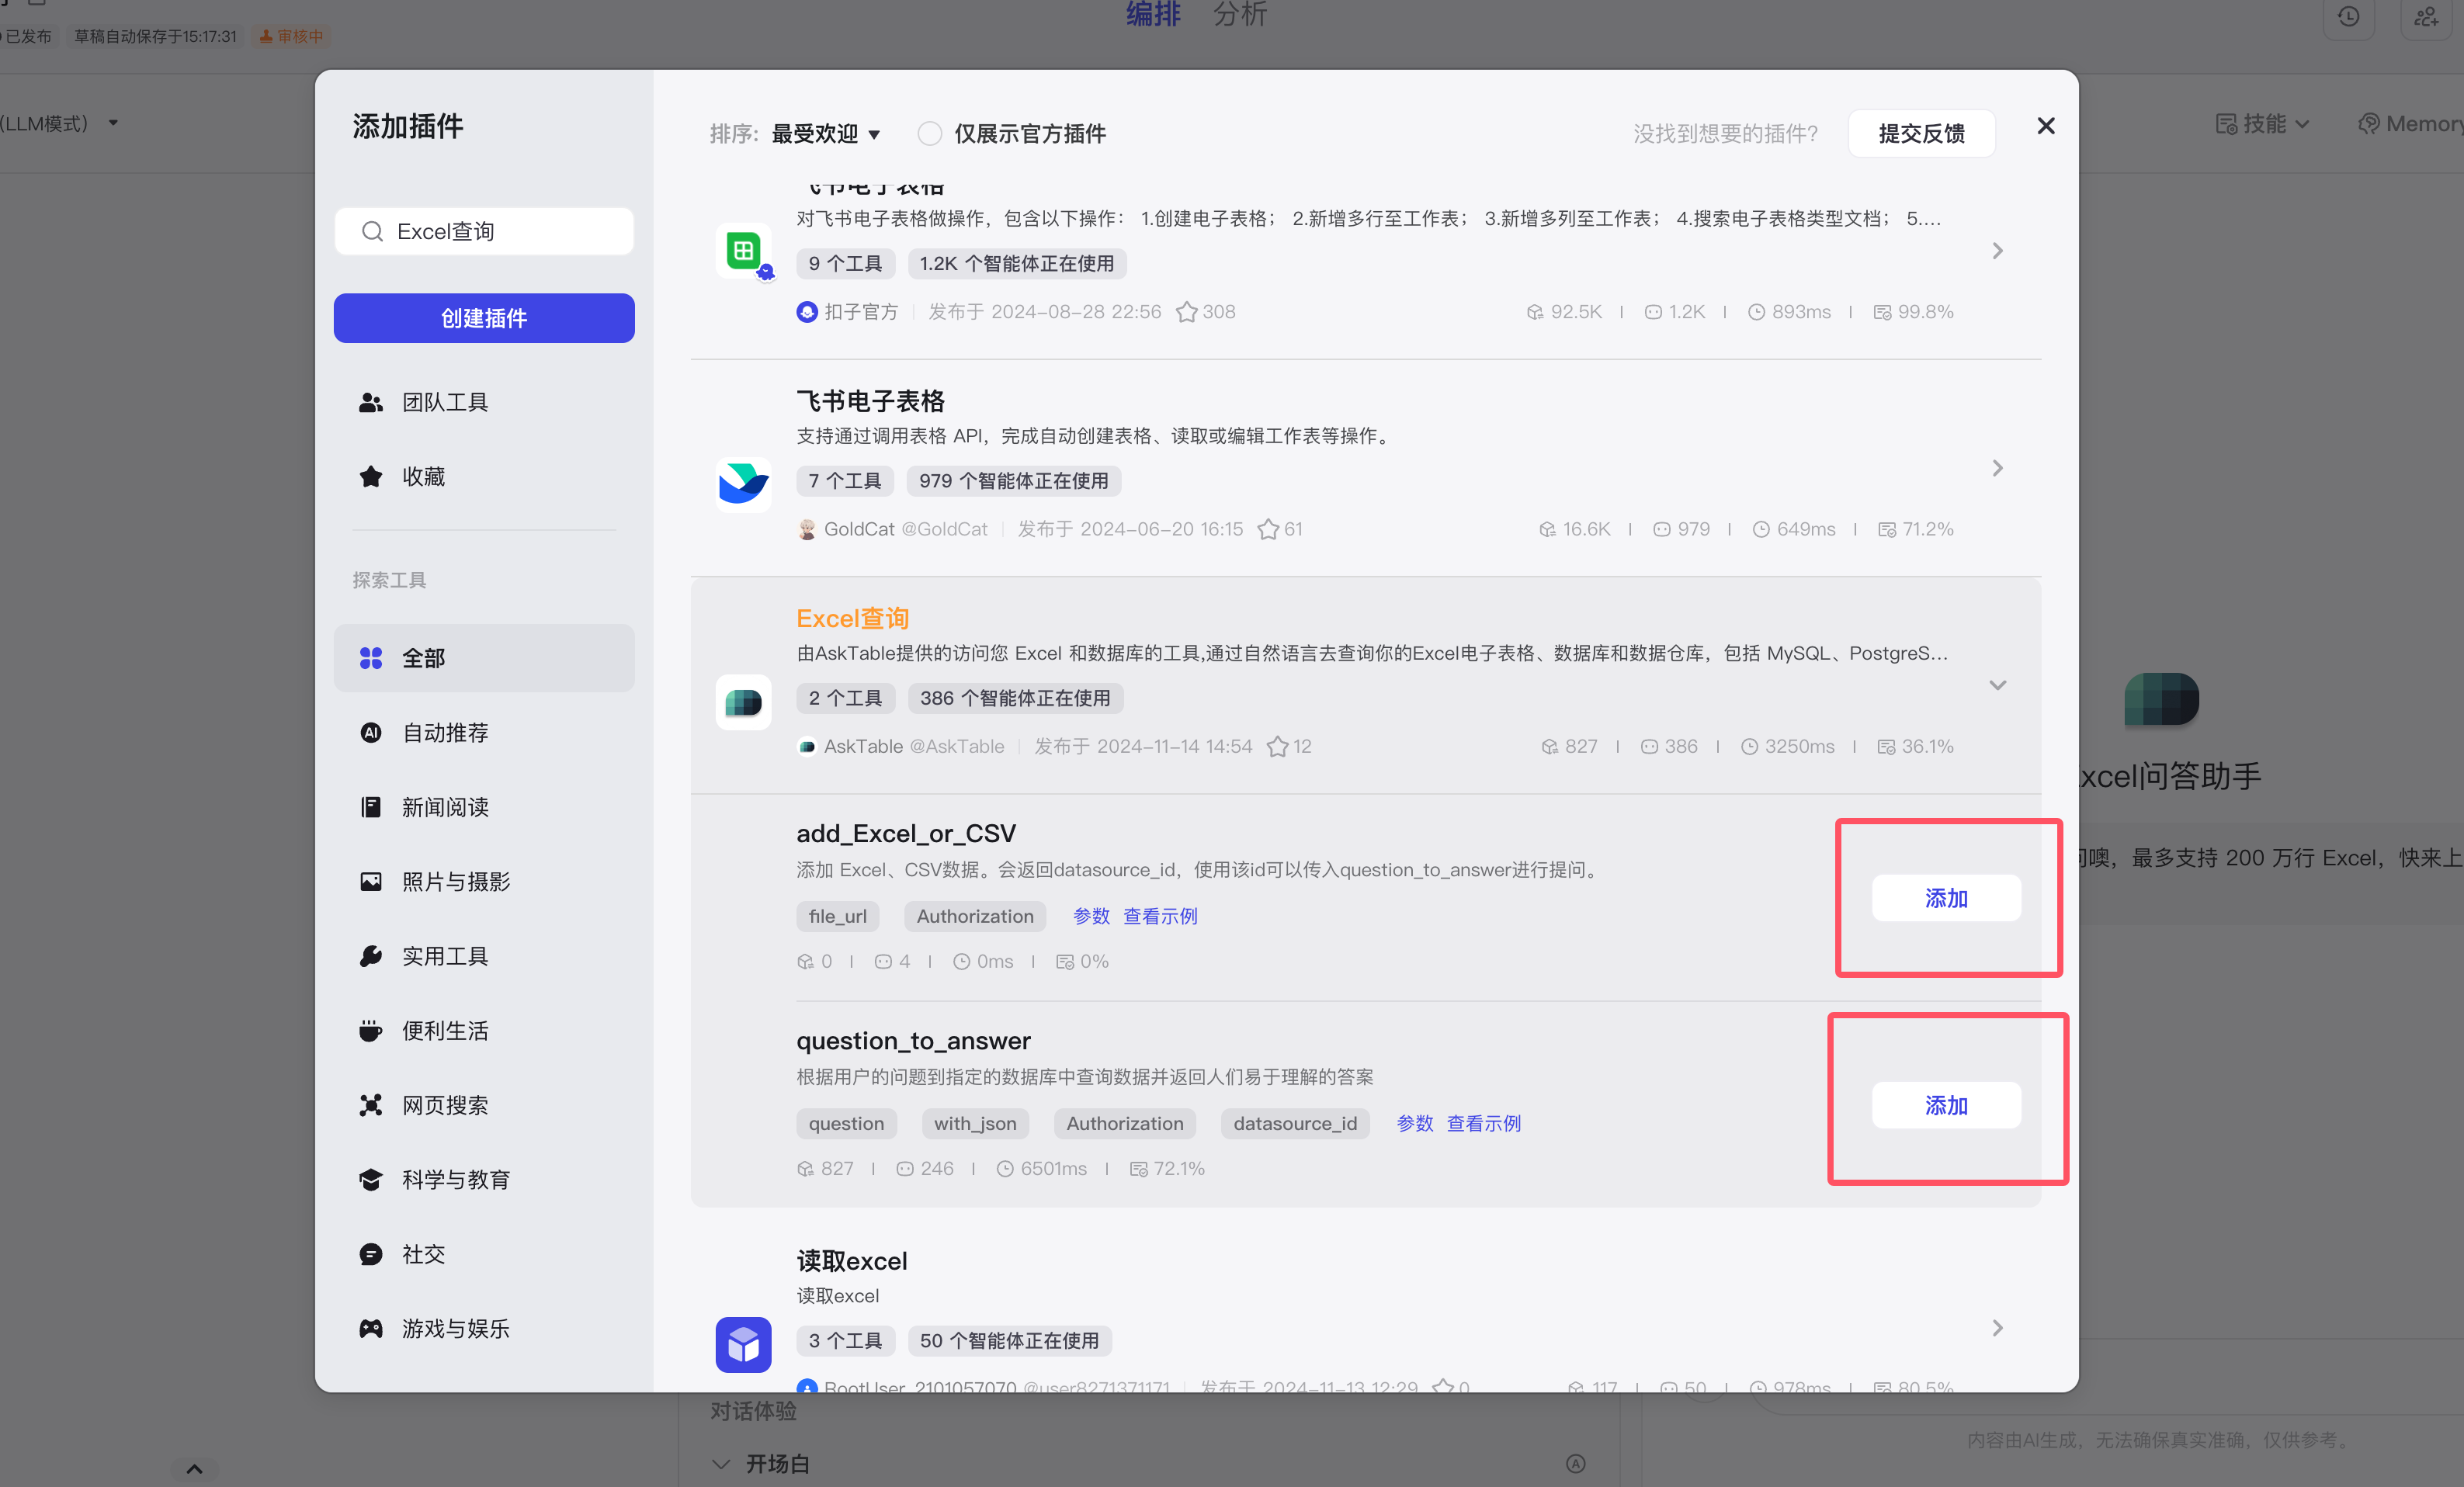This screenshot has width=2464, height=1487.
Task: Click the 审核中 status label
Action: tap(291, 36)
